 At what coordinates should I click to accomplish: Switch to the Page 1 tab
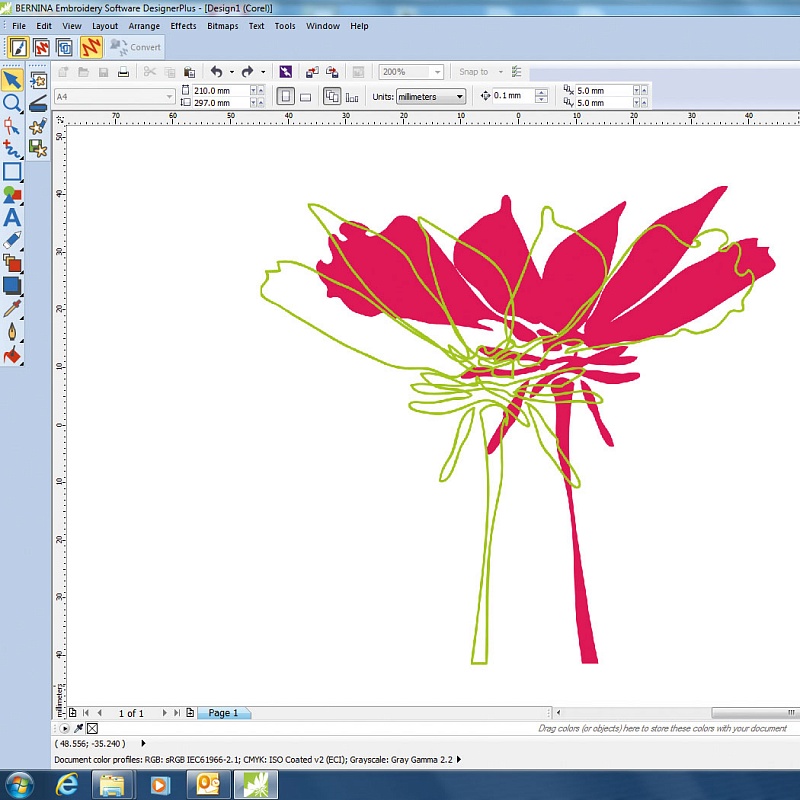[x=222, y=713]
